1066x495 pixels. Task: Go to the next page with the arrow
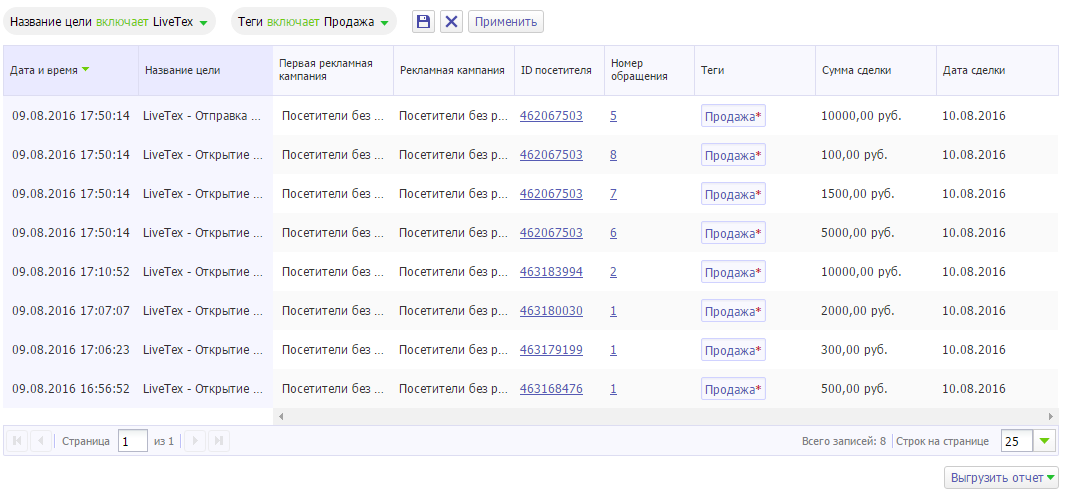tap(195, 441)
